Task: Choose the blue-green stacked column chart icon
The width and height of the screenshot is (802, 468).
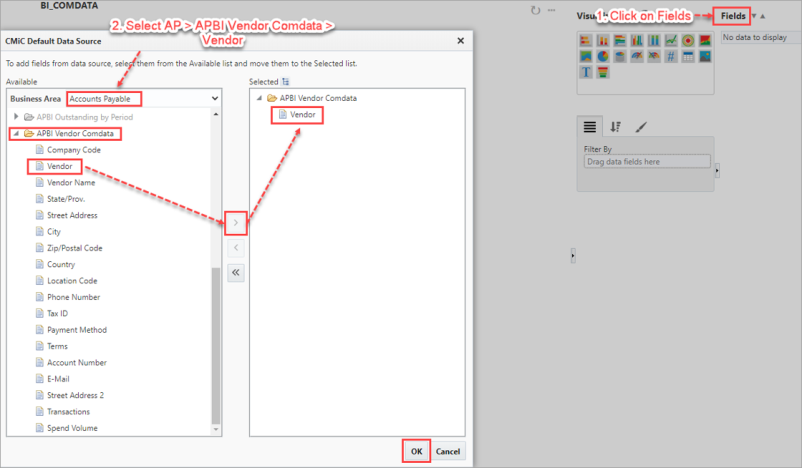Action: coord(654,40)
